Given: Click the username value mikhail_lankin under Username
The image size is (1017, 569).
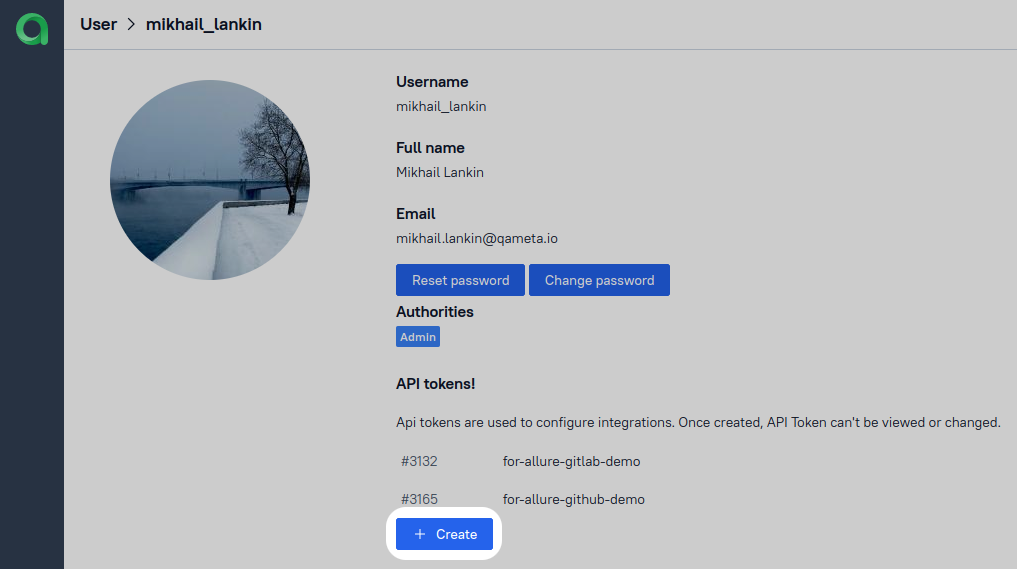Looking at the screenshot, I should pos(441,106).
